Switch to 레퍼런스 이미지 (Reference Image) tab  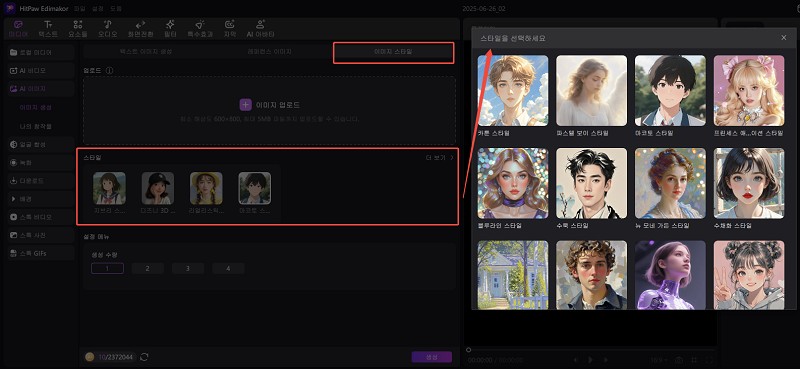(x=269, y=52)
